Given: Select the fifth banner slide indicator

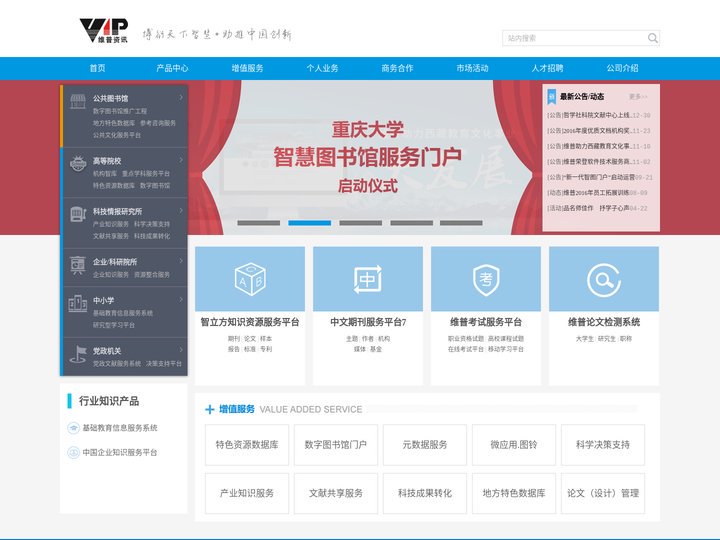Looking at the screenshot, I should click(461, 223).
